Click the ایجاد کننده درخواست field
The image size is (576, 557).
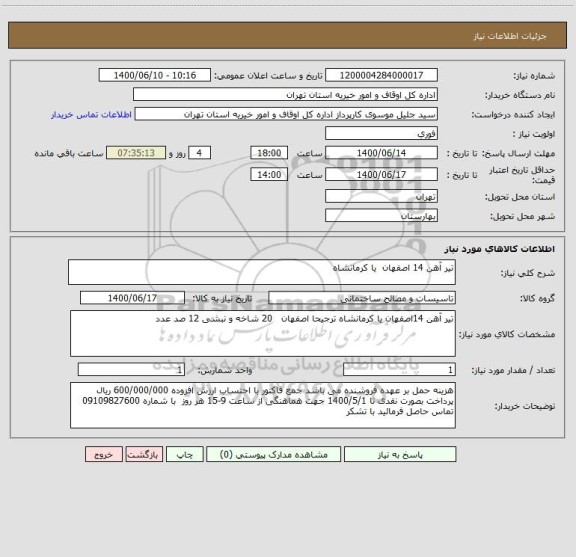click(x=286, y=114)
